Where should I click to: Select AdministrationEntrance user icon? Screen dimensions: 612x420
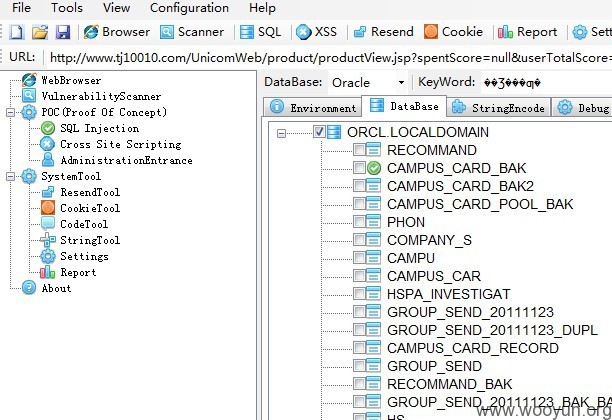[48, 160]
